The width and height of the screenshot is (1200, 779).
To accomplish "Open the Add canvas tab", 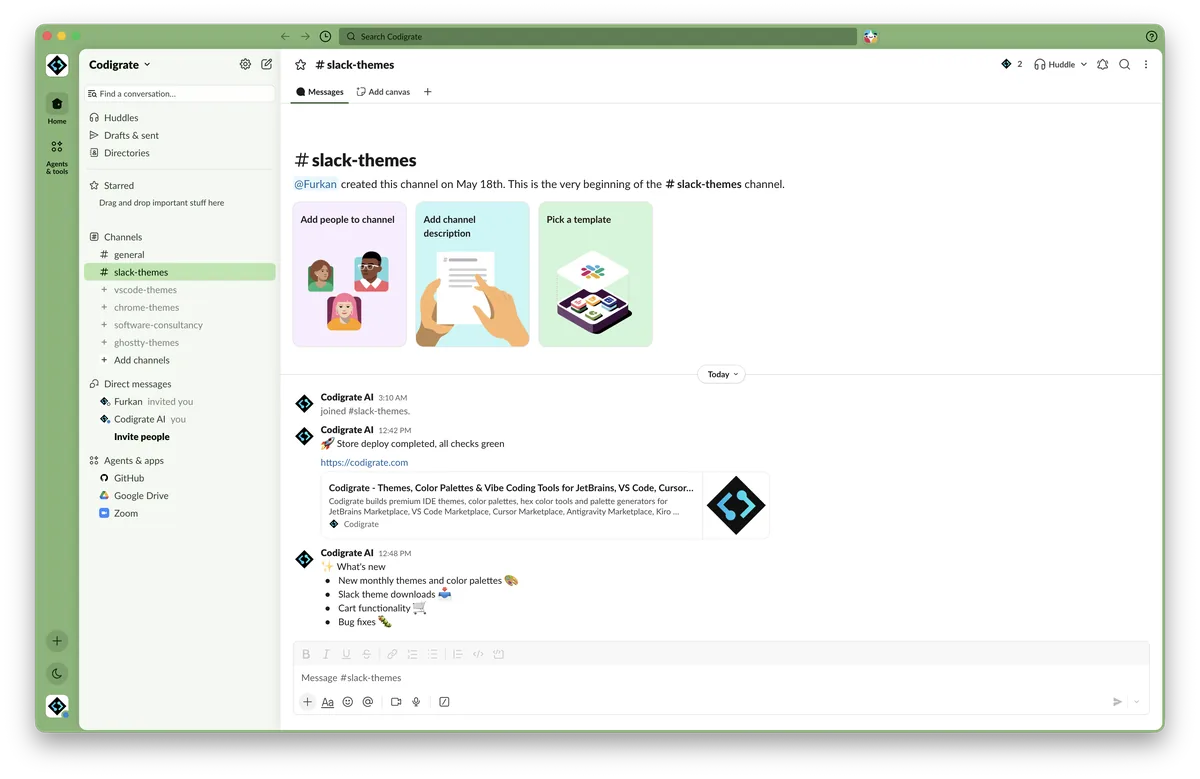I will tap(383, 92).
